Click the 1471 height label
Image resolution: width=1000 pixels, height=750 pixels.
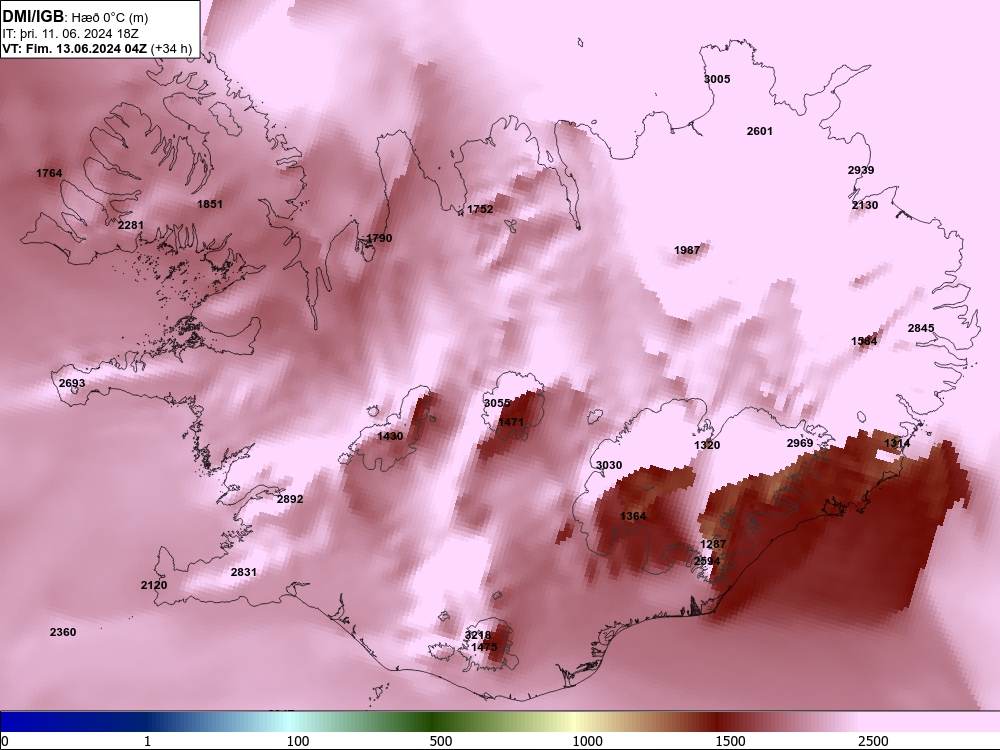click(x=511, y=422)
